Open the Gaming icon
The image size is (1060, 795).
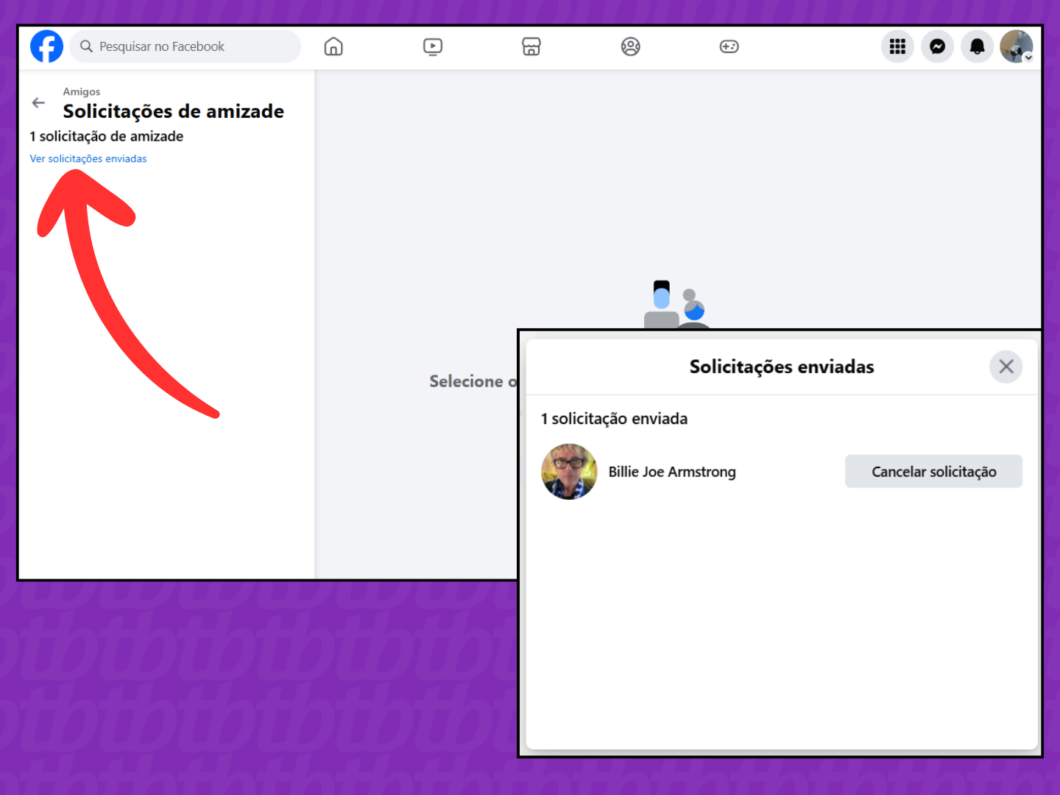click(729, 46)
